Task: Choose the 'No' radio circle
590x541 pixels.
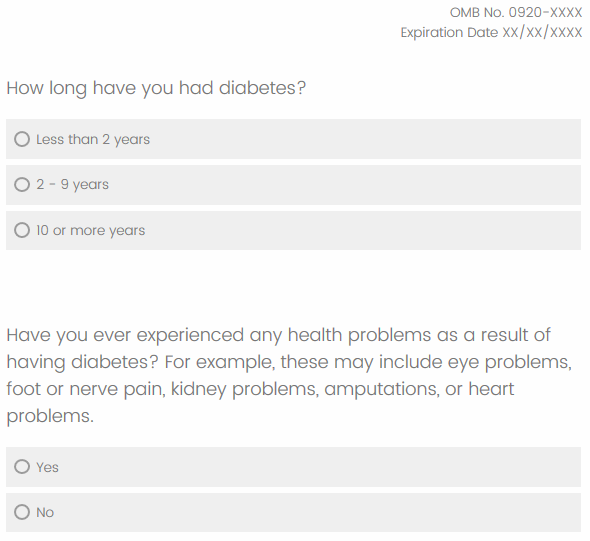Action: click(22, 512)
